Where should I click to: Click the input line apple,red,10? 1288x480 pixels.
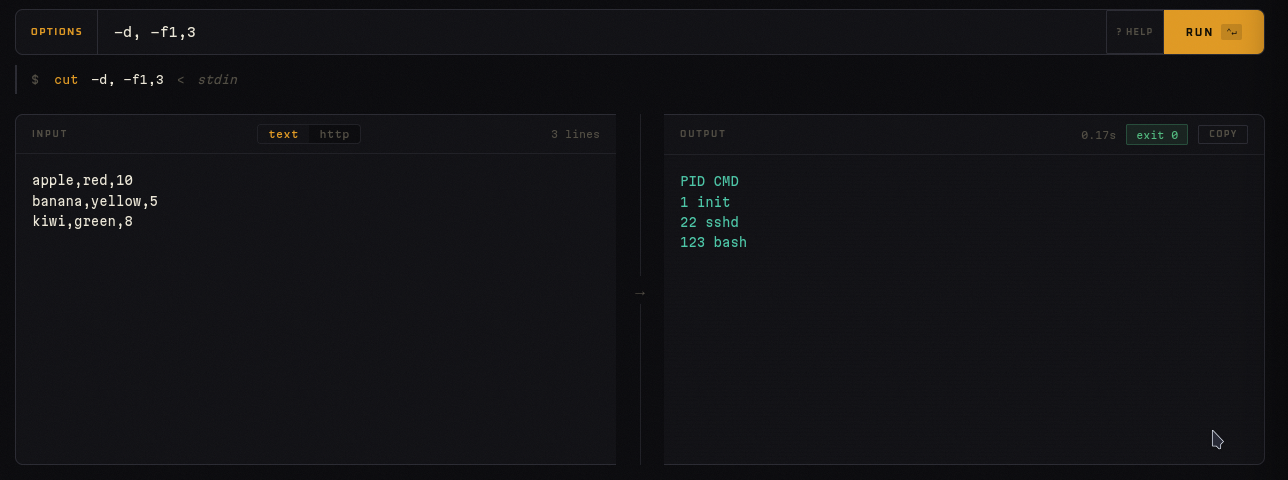82,181
